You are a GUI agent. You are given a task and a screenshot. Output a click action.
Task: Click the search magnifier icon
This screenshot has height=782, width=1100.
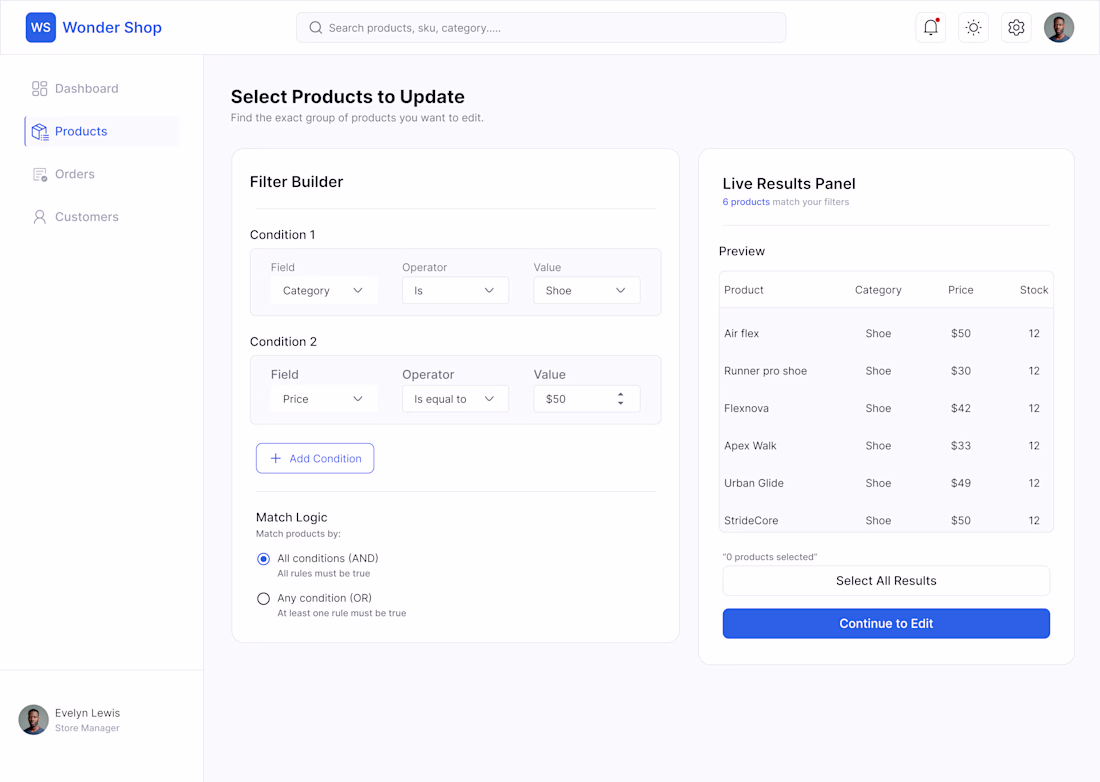(x=316, y=28)
